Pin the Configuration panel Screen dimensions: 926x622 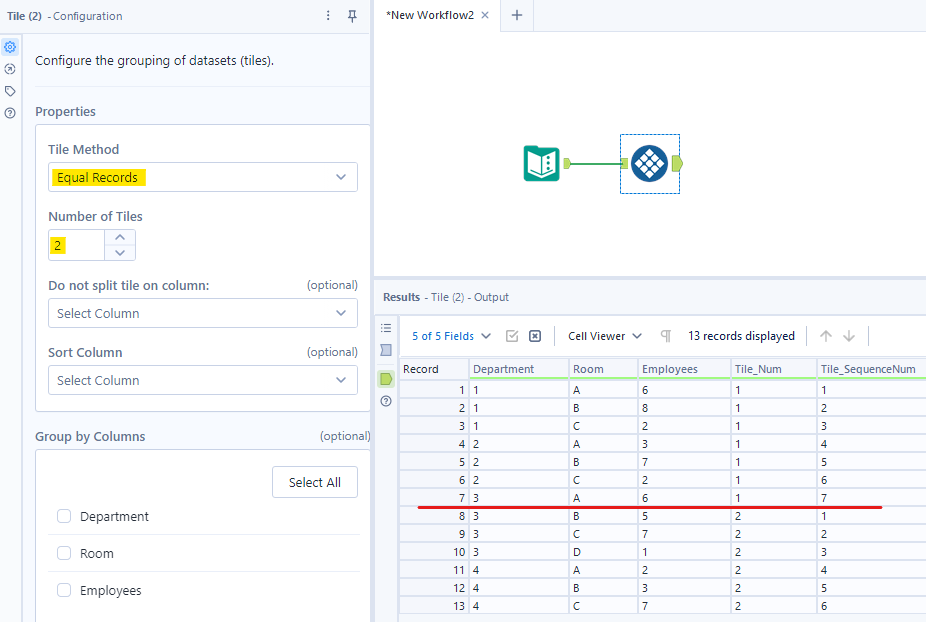[352, 16]
